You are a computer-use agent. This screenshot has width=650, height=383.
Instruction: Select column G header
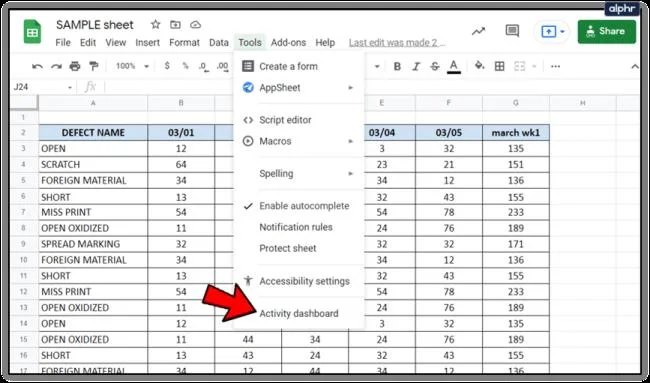tap(516, 103)
